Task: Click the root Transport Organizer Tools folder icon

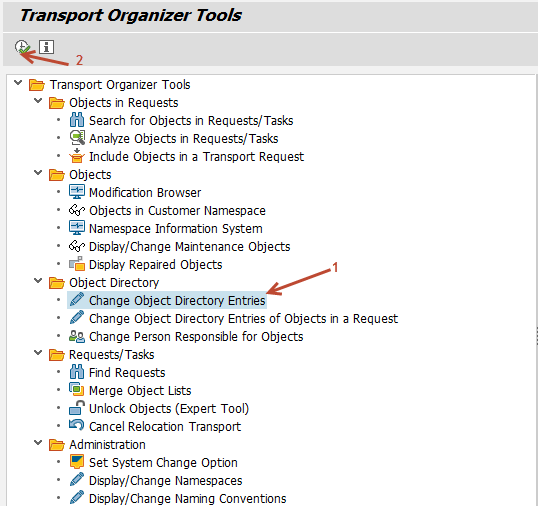Action: pos(37,85)
